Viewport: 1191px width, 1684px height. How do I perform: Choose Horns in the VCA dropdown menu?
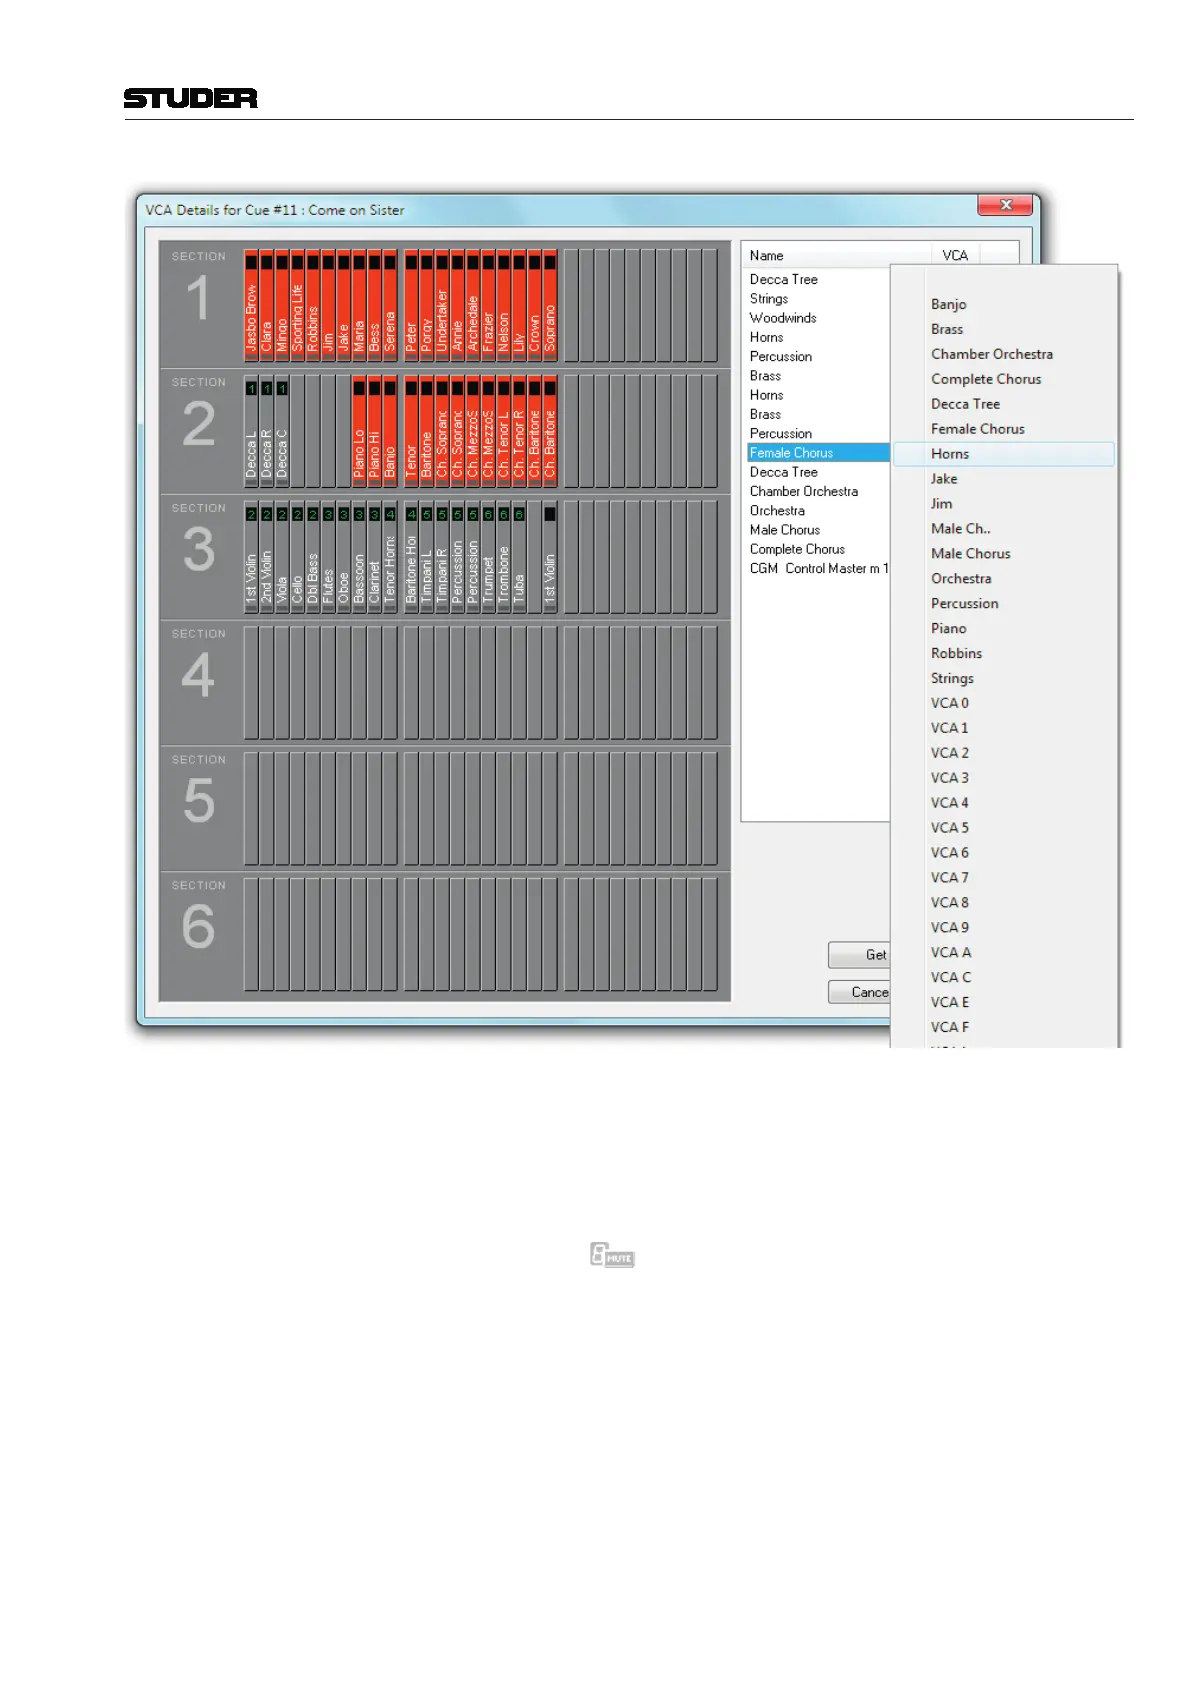coord(1003,454)
